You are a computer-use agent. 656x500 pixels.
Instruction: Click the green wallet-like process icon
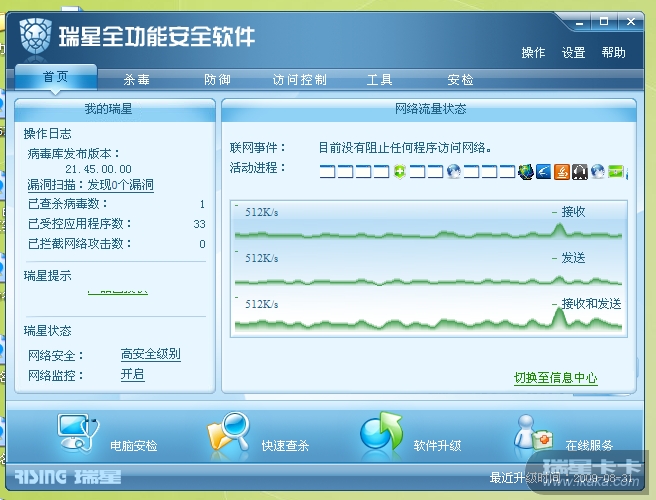click(616, 172)
